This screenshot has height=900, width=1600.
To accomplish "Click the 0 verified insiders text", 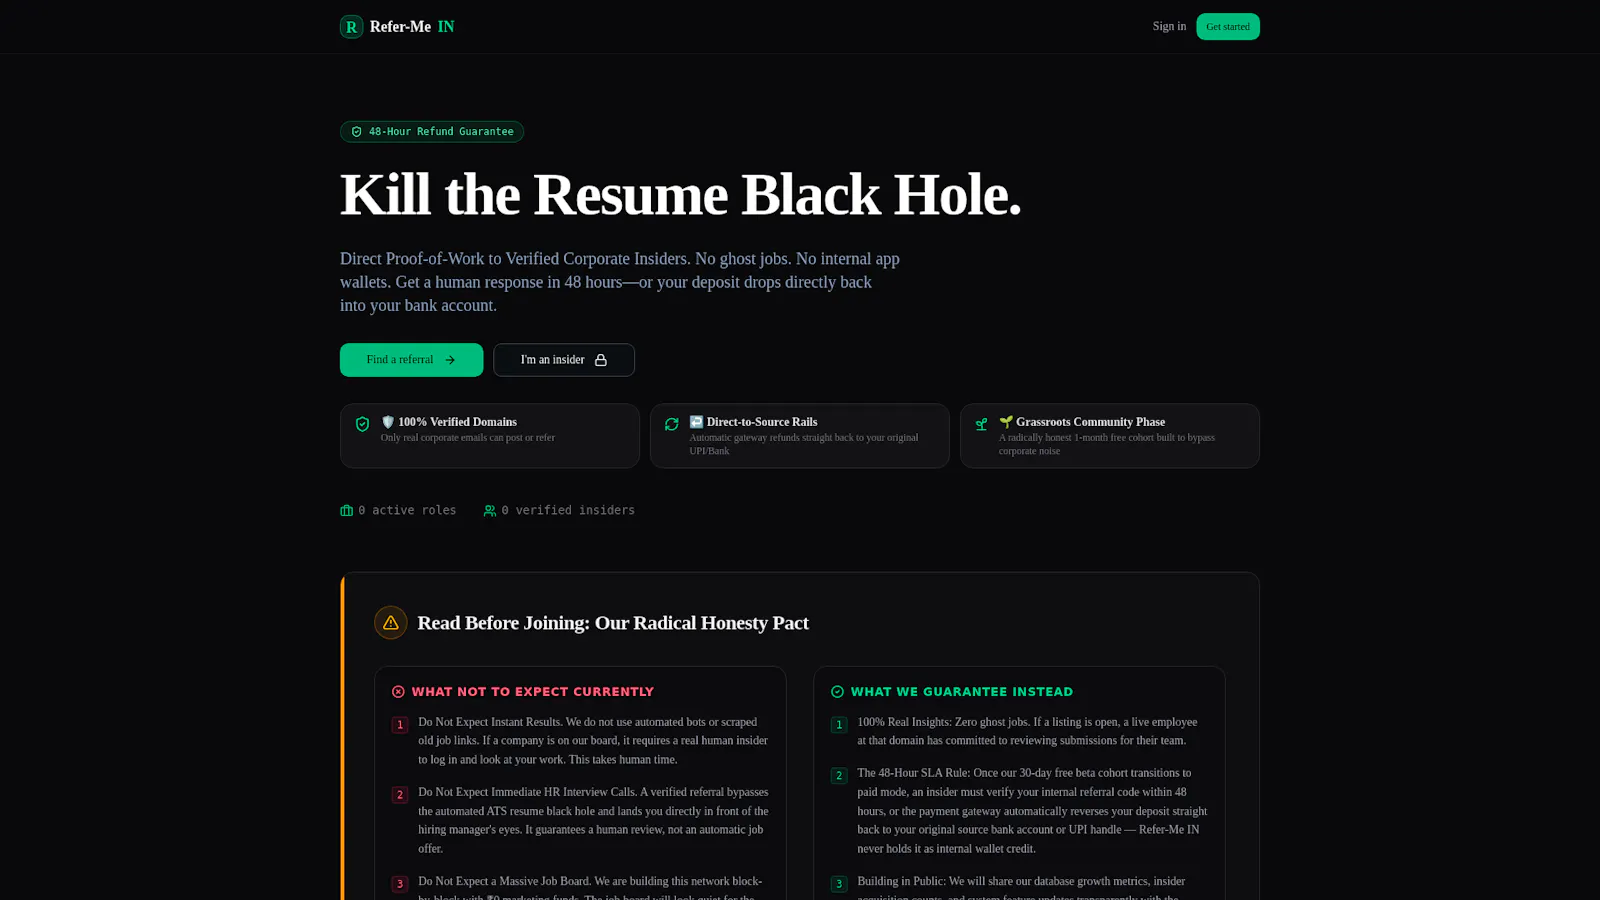I will [x=568, y=510].
